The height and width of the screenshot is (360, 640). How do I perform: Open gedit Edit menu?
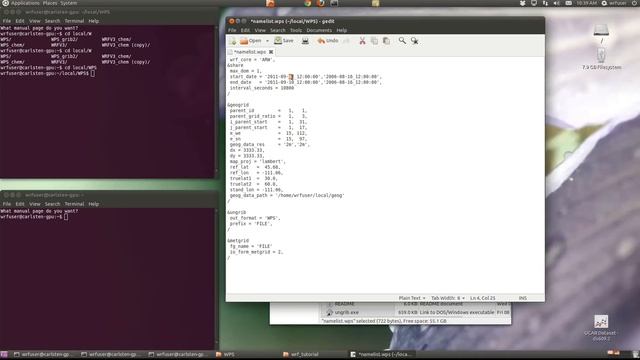click(x=245, y=30)
